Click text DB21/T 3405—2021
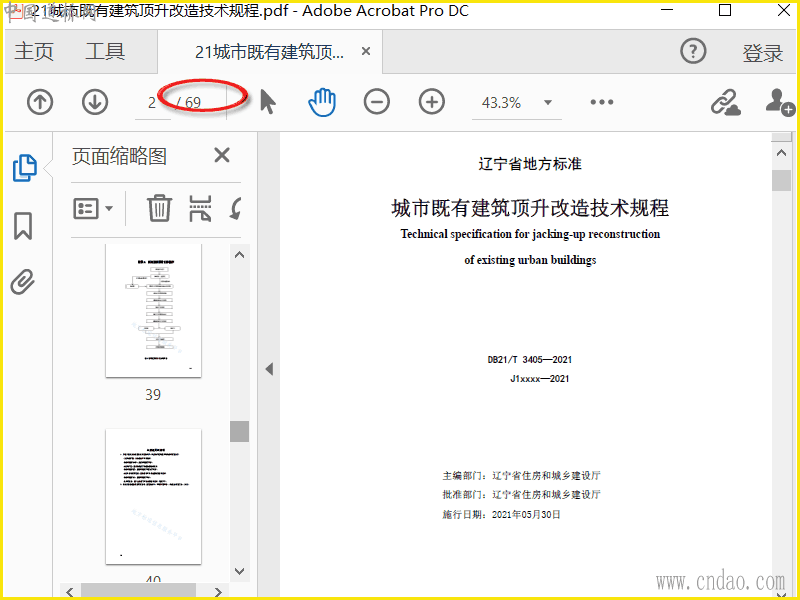This screenshot has height=600, width=800. [x=530, y=360]
